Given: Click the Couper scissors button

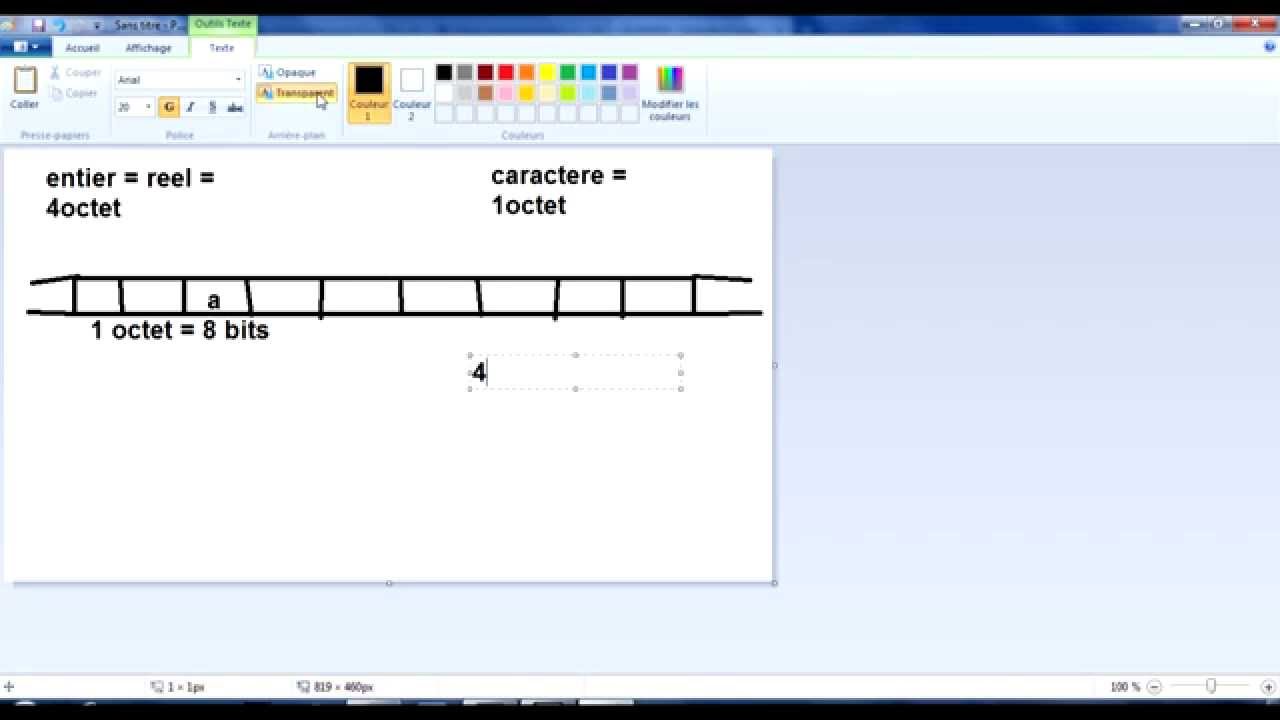Looking at the screenshot, I should 76,73.
